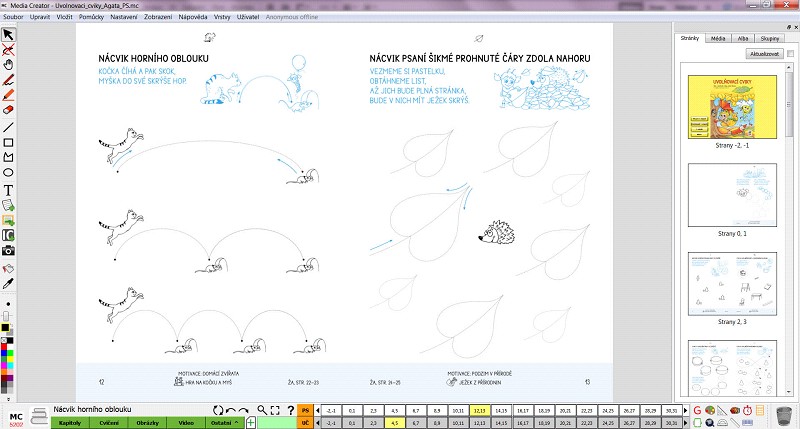Click the stacked books icon
The width and height of the screenshot is (800, 429).
click(39, 416)
